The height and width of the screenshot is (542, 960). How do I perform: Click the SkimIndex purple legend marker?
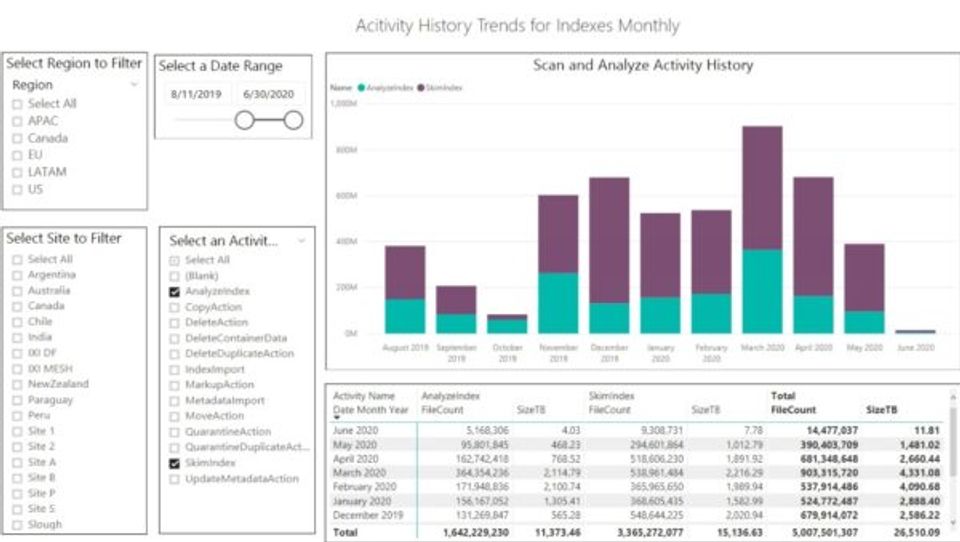coord(421,88)
